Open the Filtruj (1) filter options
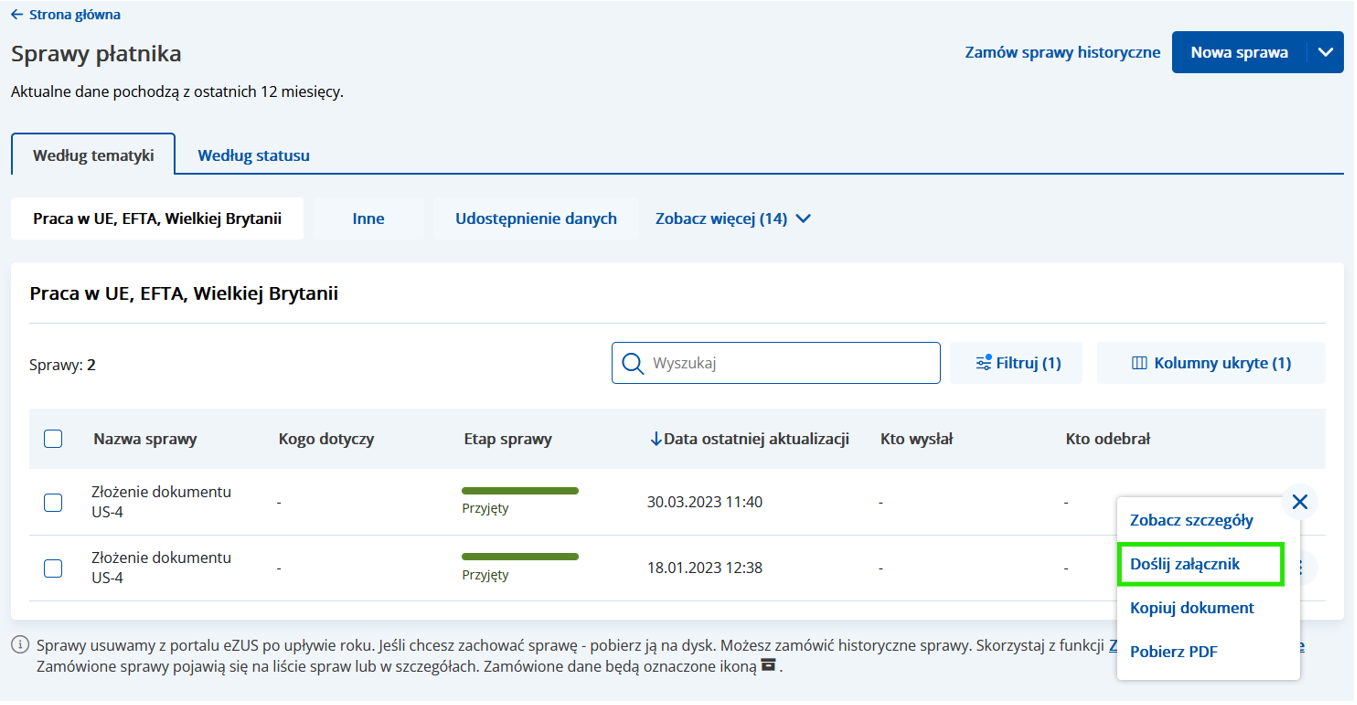The image size is (1357, 705). (x=1016, y=363)
